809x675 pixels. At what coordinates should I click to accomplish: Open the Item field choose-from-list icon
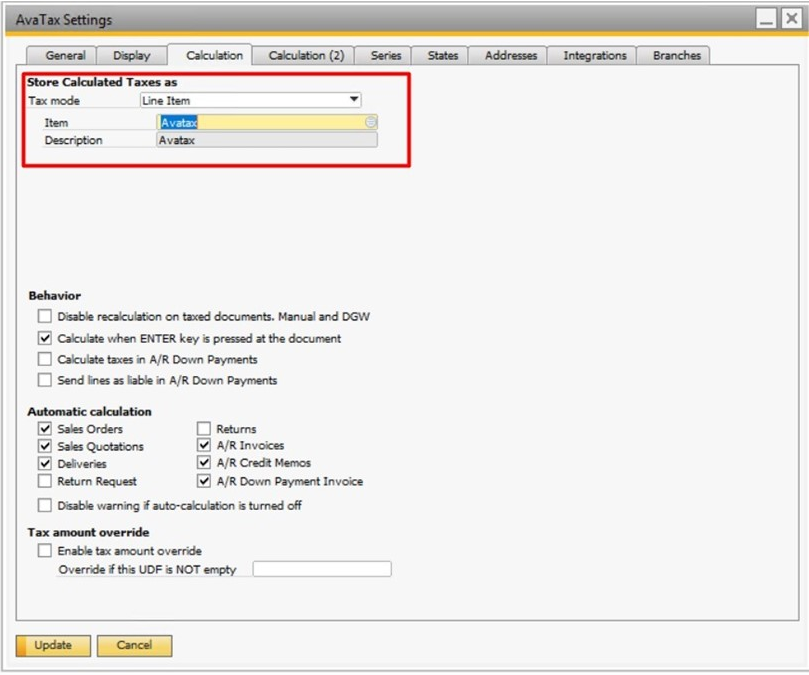(x=371, y=122)
